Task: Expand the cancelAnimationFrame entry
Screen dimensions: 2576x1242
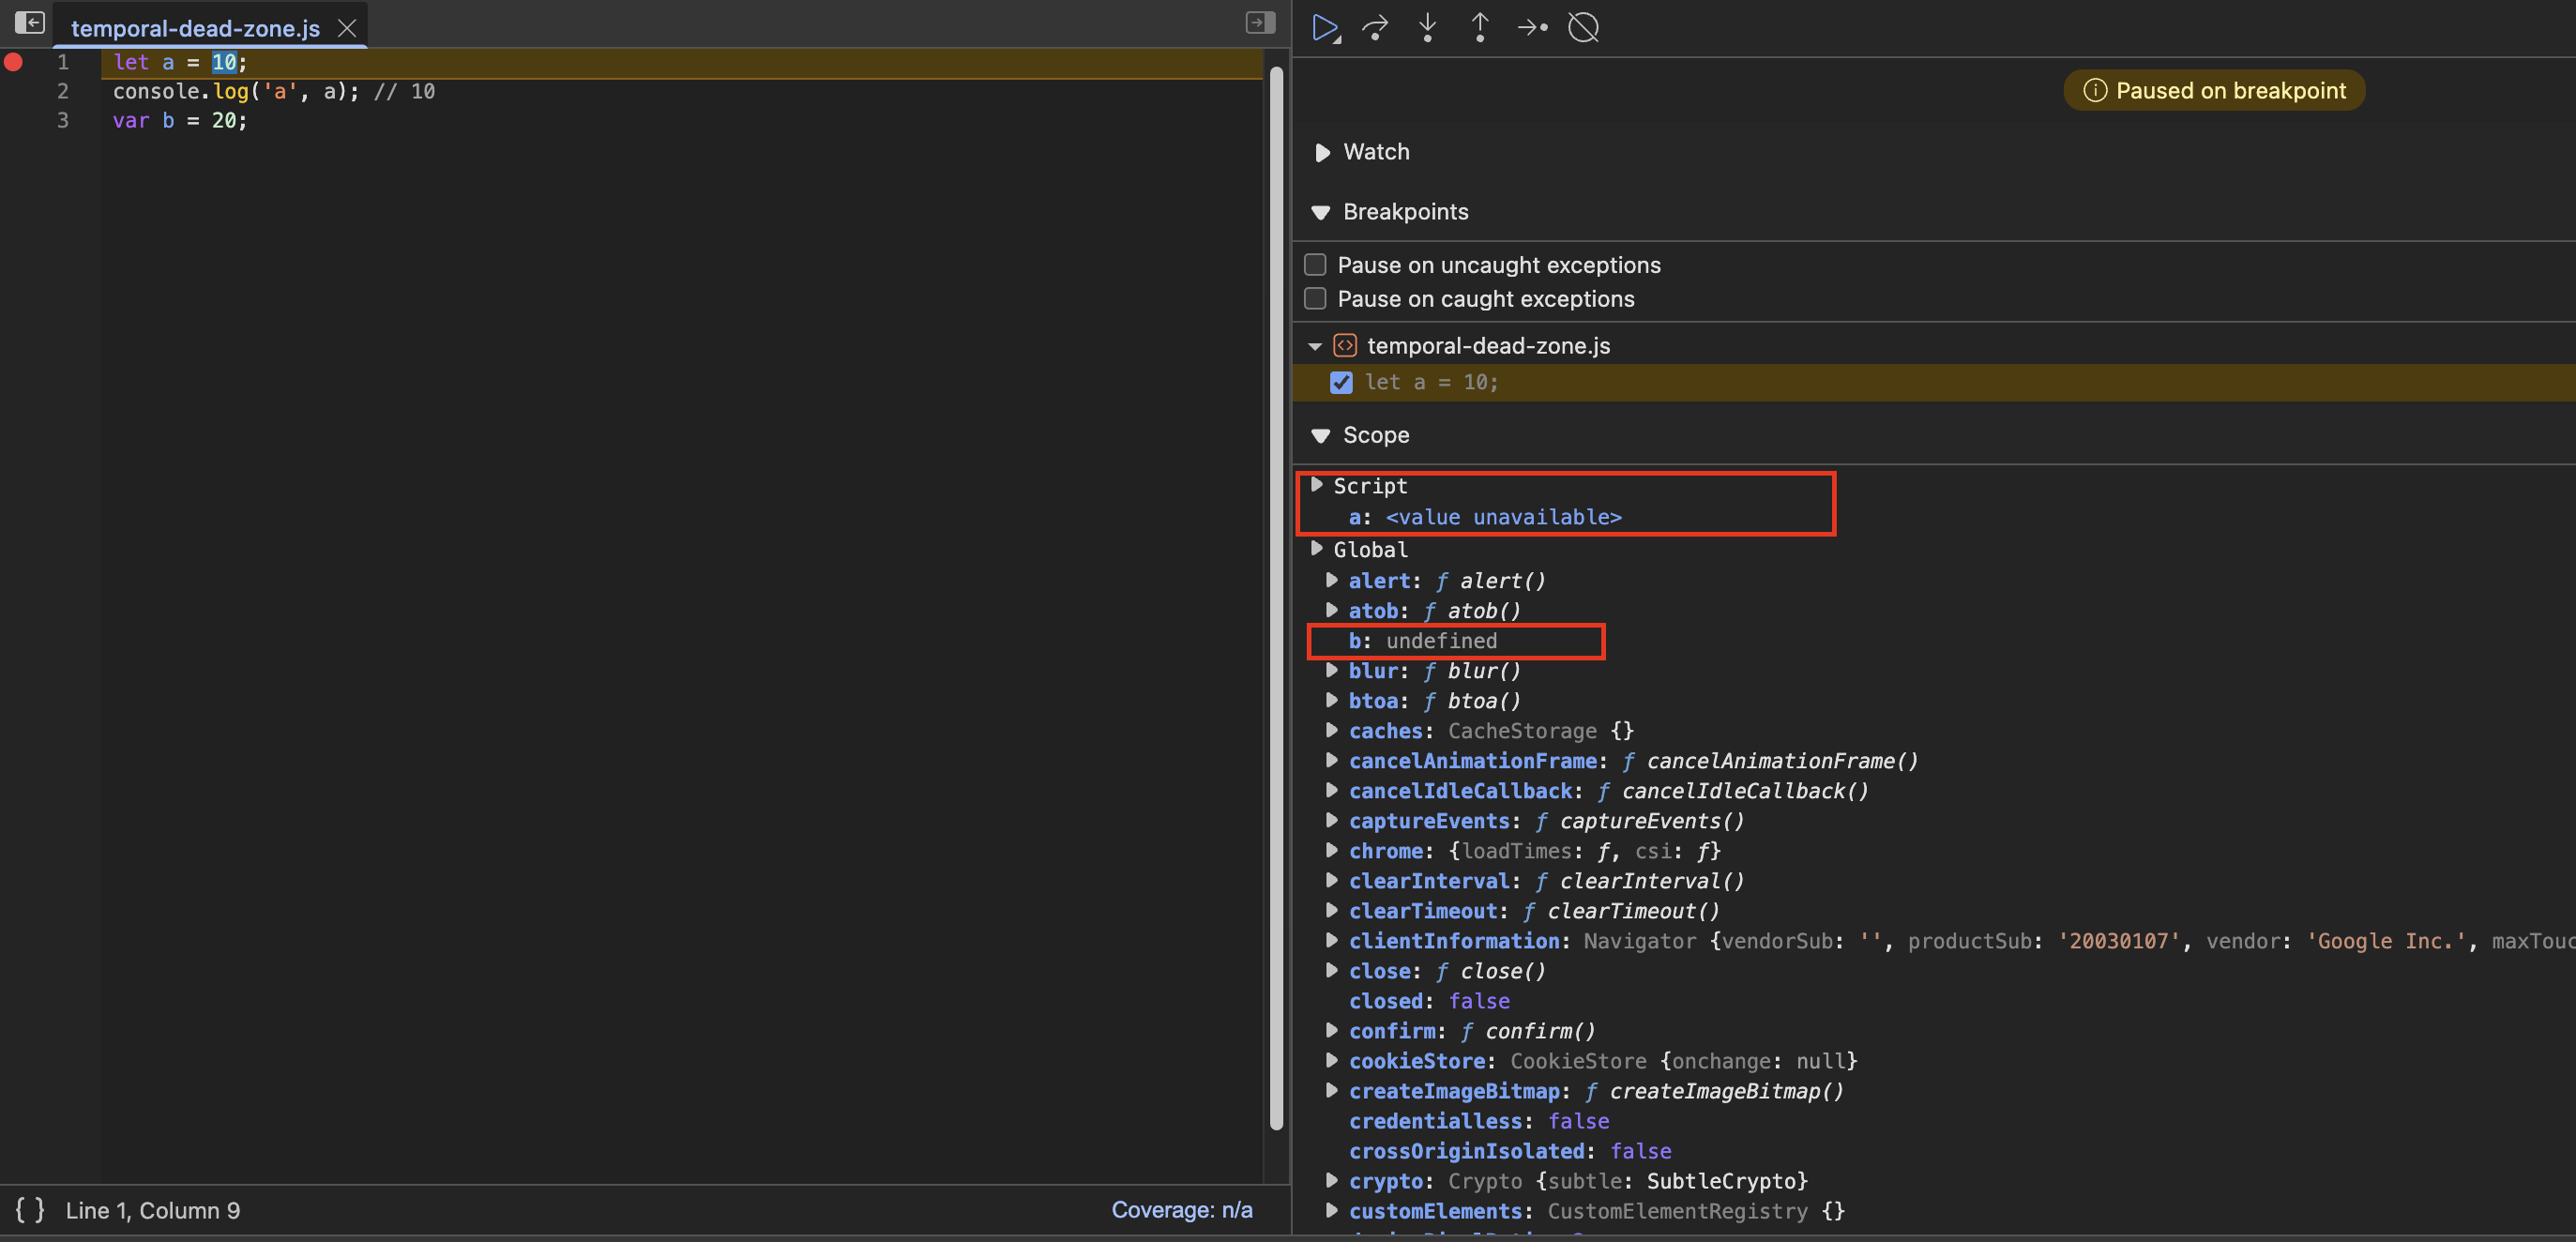Action: pos(1332,759)
